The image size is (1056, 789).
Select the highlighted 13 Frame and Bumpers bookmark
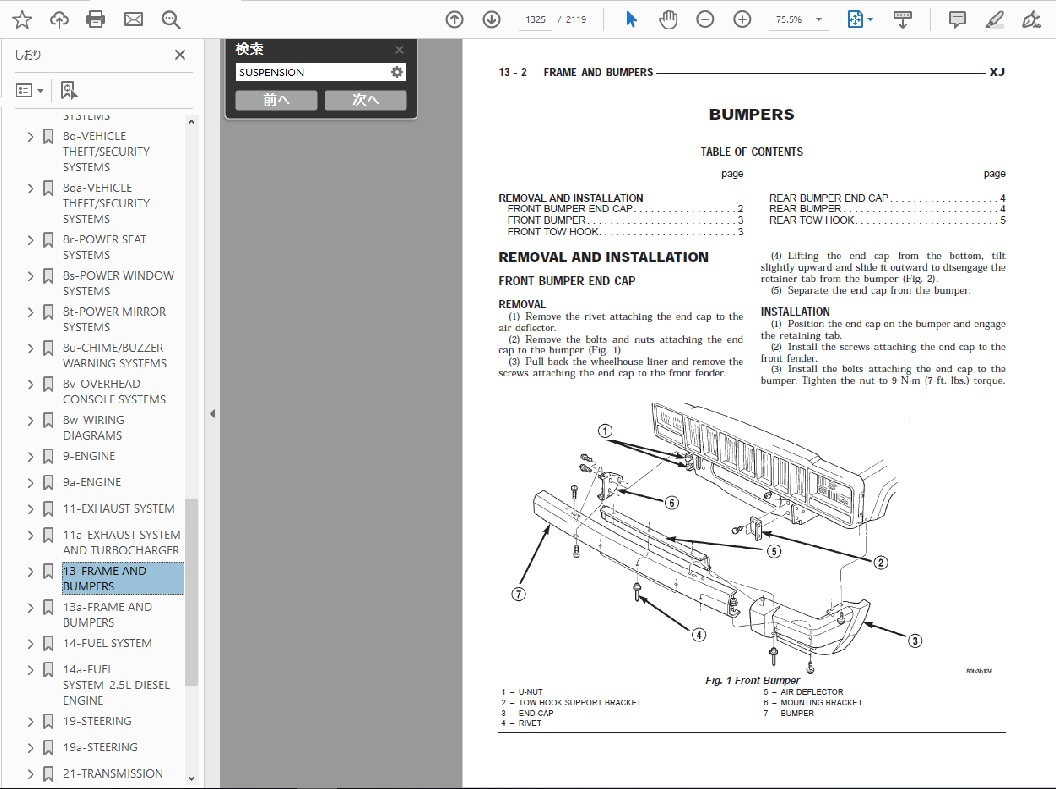tap(123, 578)
